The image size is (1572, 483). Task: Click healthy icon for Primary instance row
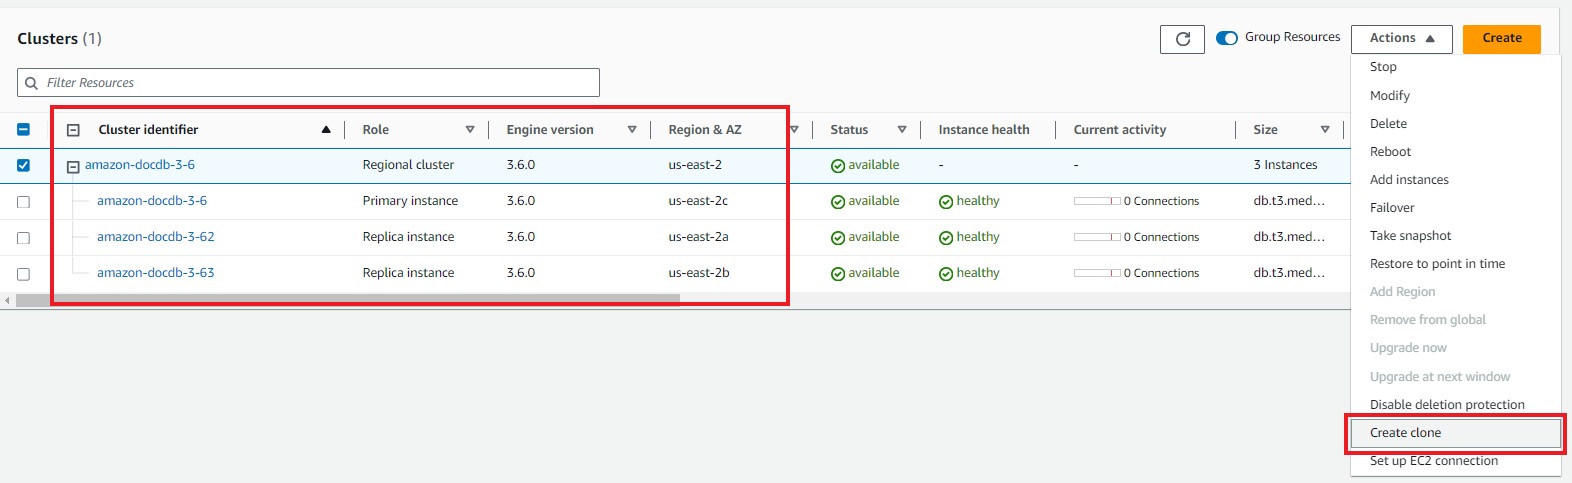(x=946, y=202)
